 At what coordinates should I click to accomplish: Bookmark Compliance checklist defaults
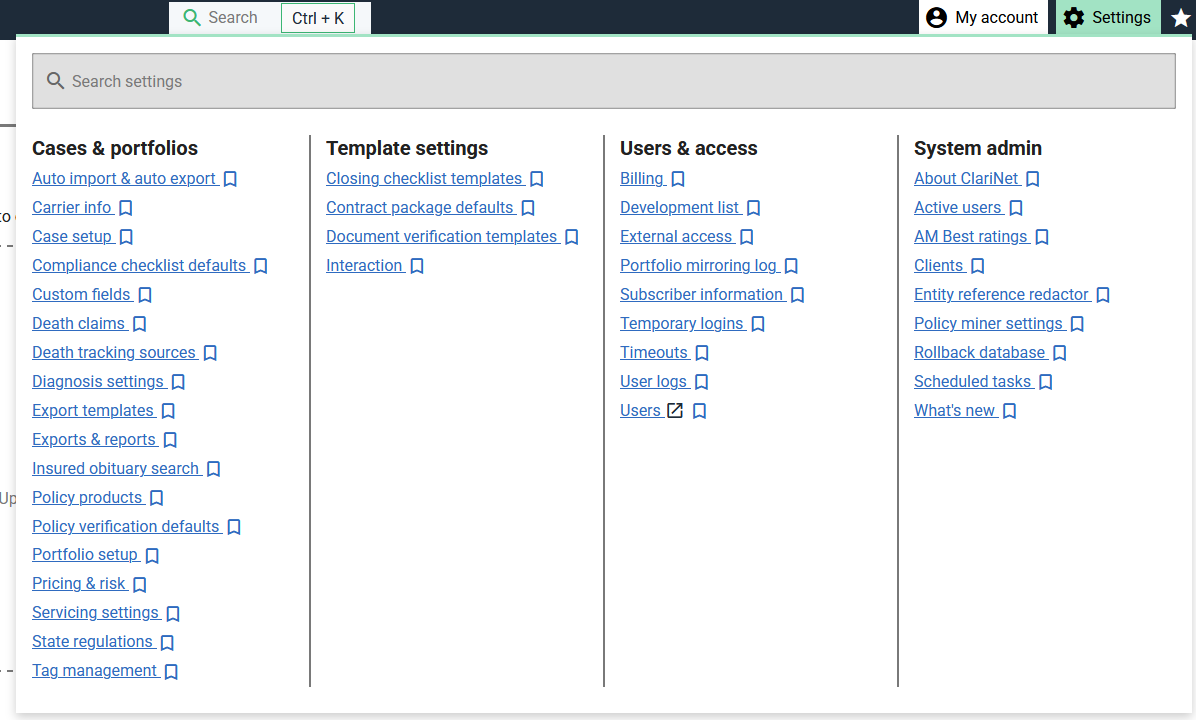tap(261, 266)
